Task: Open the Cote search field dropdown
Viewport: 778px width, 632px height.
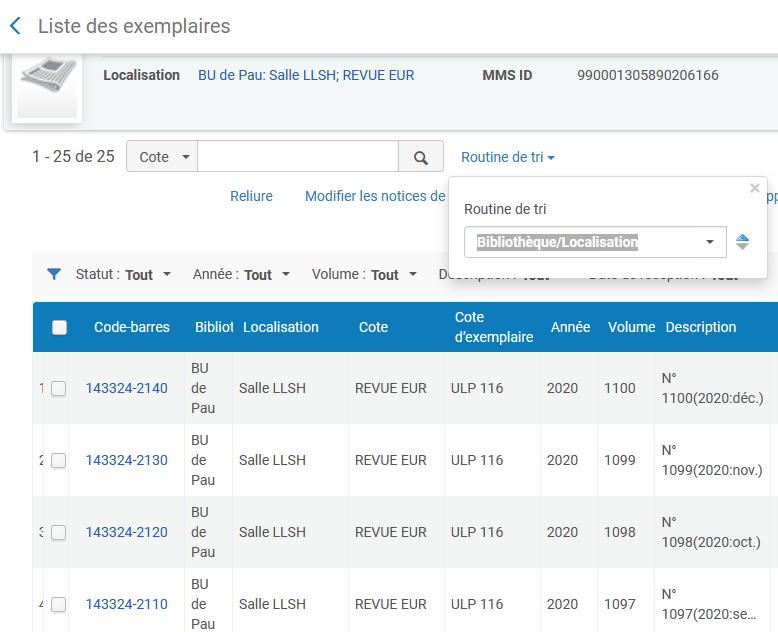Action: point(162,157)
